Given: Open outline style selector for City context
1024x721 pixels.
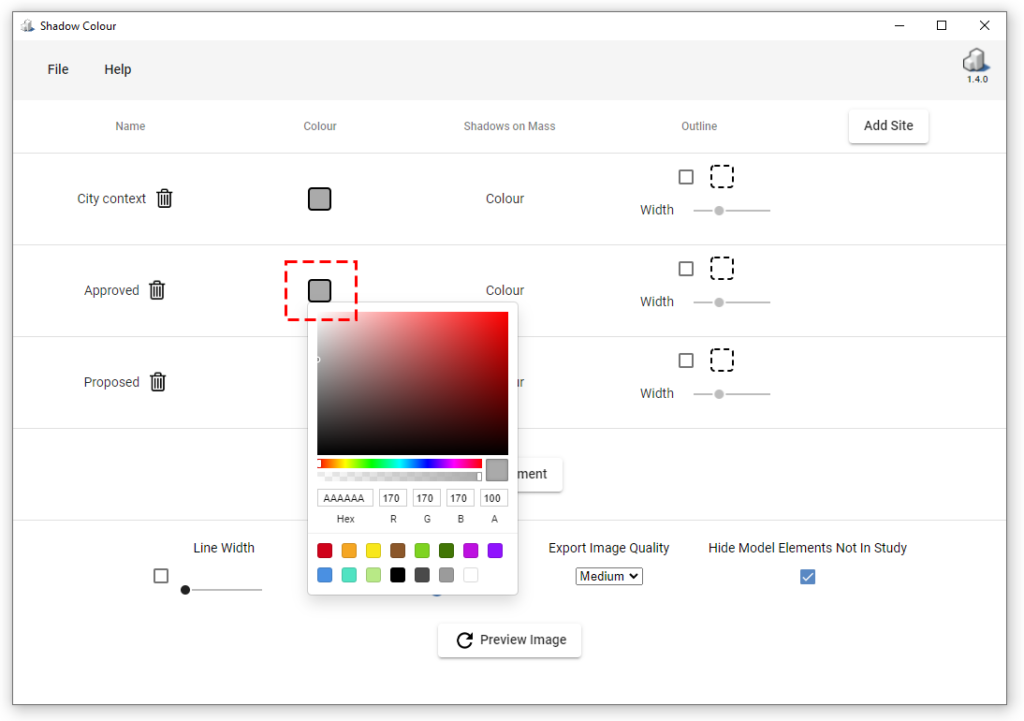Looking at the screenshot, I should point(722,175).
